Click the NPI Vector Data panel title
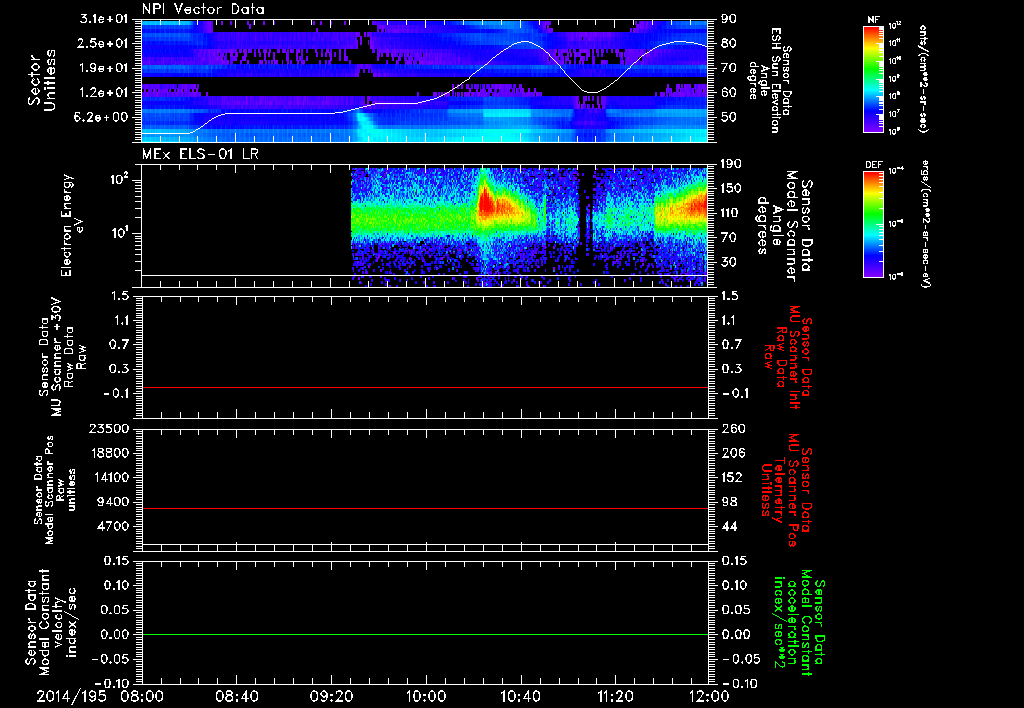The width and height of the screenshot is (1024, 708). [x=203, y=9]
